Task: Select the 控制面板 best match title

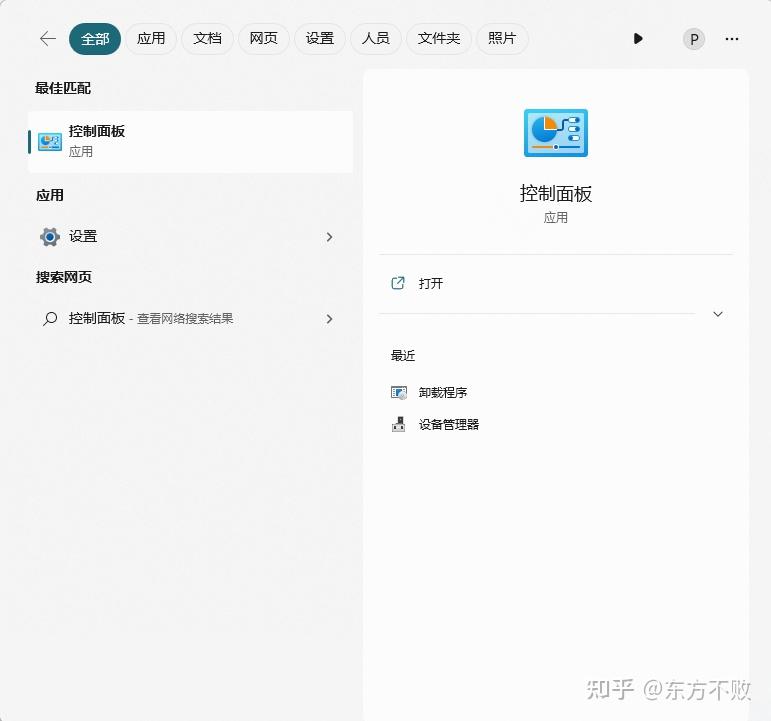Action: (x=97, y=131)
